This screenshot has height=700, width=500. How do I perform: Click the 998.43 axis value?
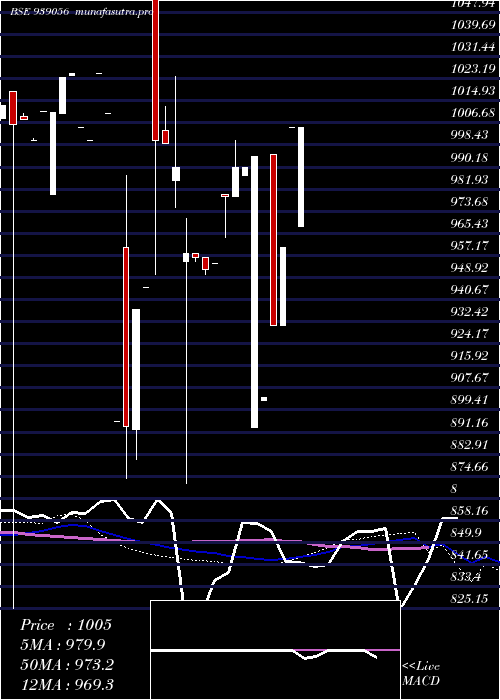(x=470, y=135)
